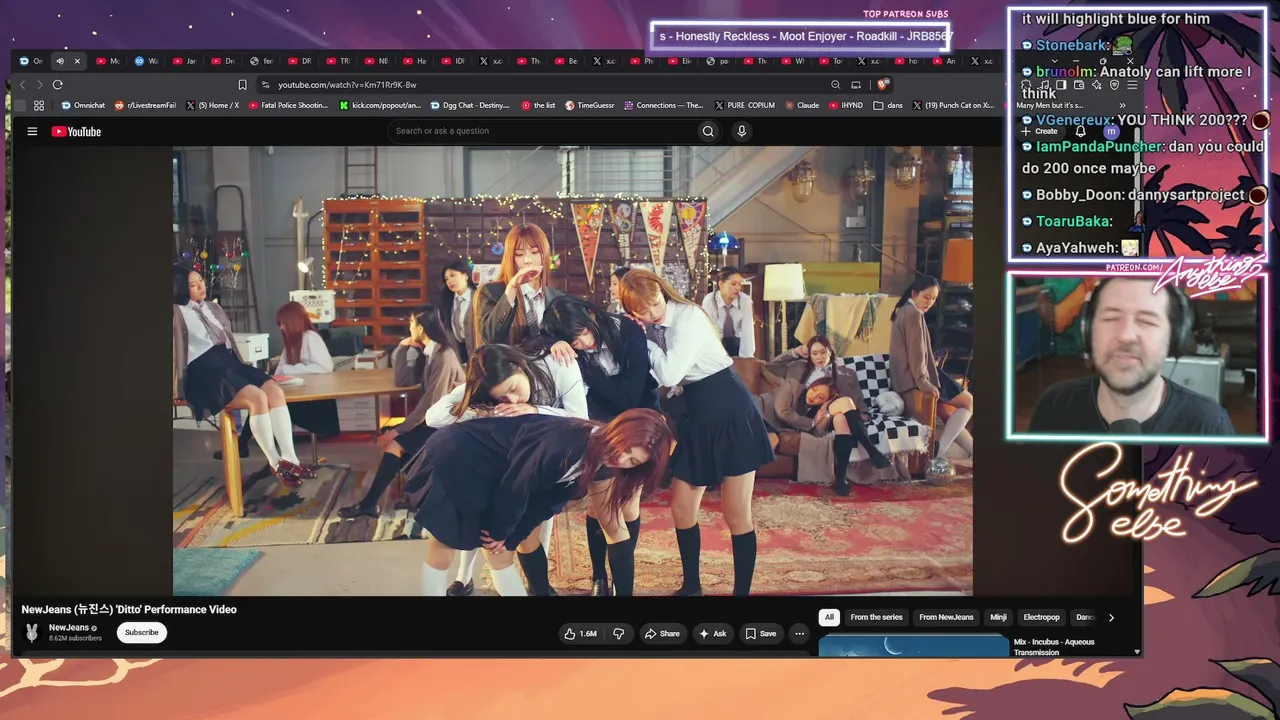Viewport: 1280px width, 720px height.
Task: Click the YouTube search input field
Action: pos(541,131)
